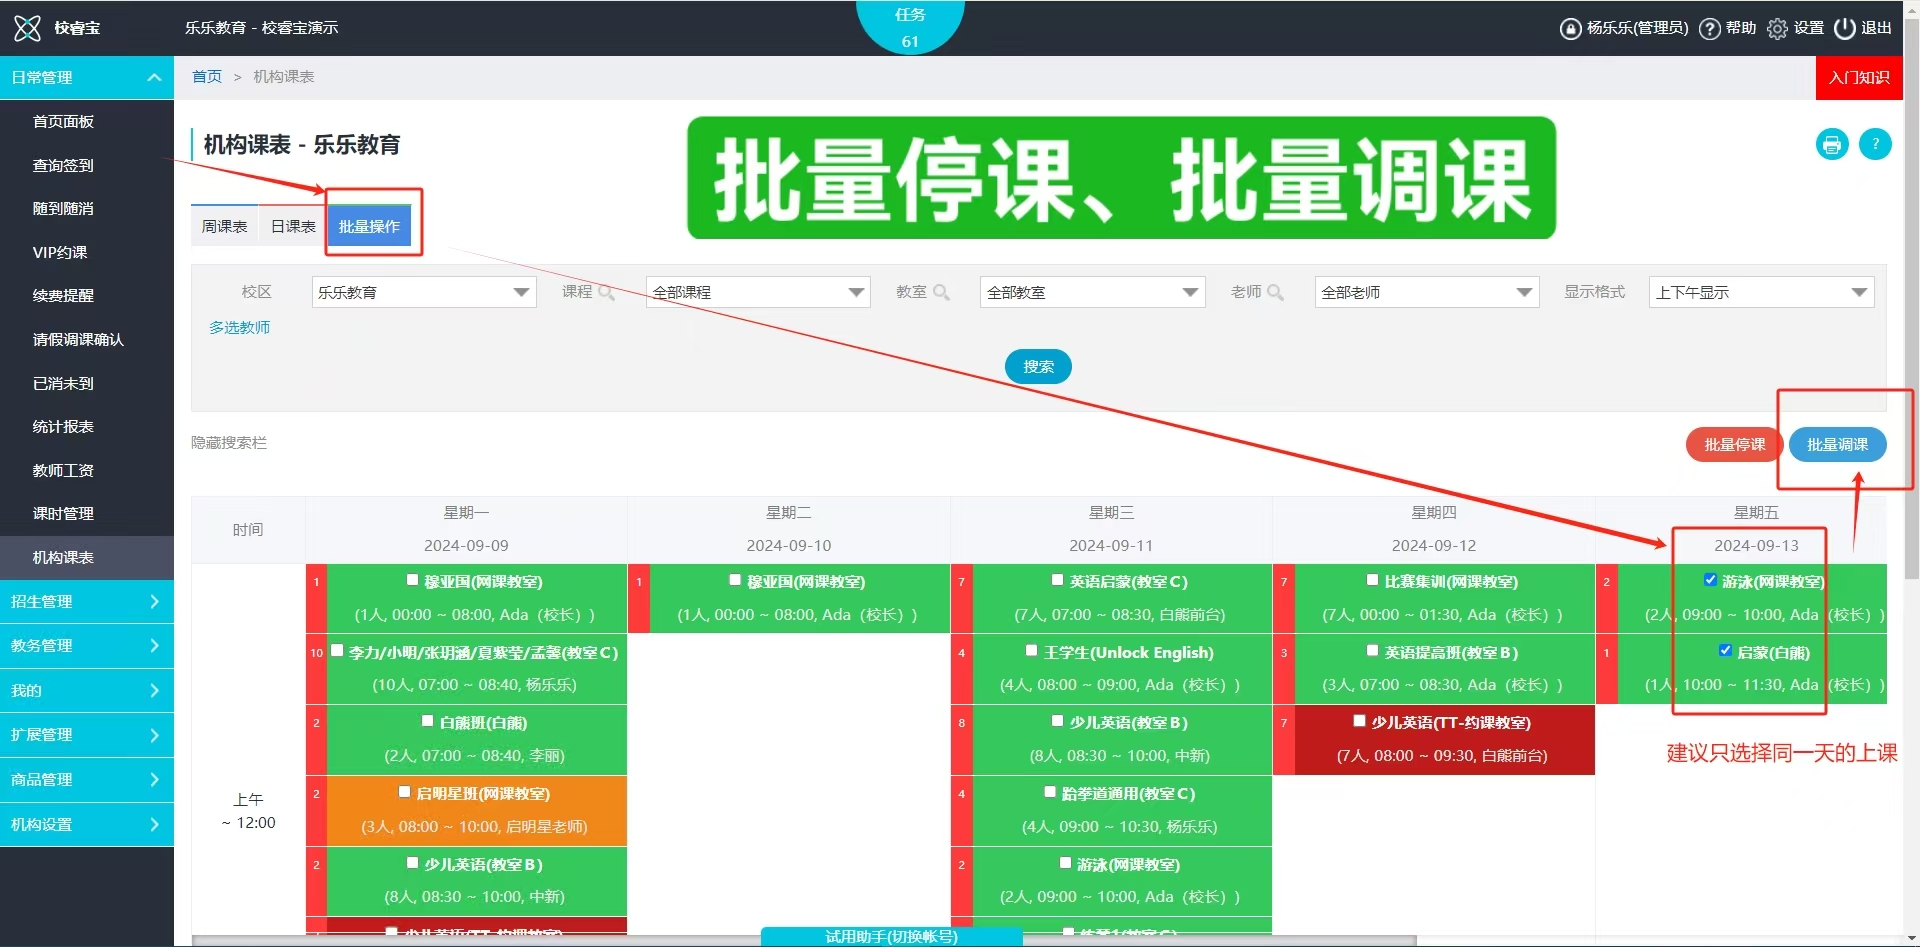The width and height of the screenshot is (1920, 947).
Task: Uncheck the Friday 游泳(网课教室) checkbox
Action: (1710, 580)
